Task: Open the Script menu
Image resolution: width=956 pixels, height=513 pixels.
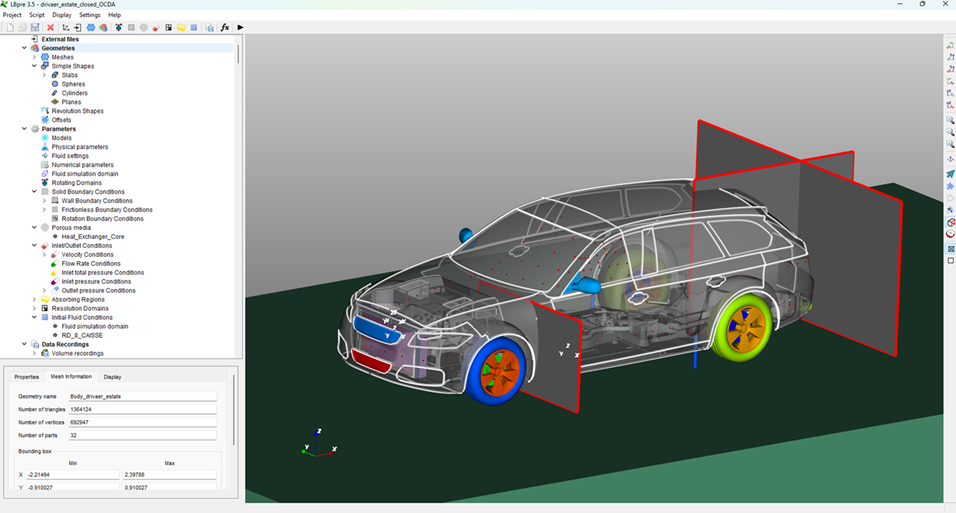Action: 36,15
